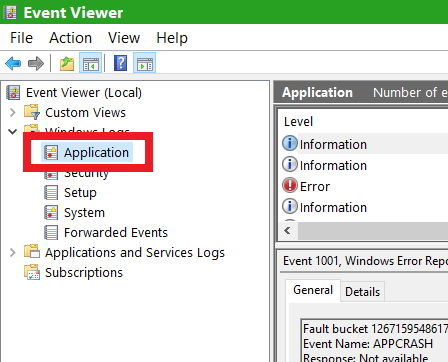Open the Help question mark icon
This screenshot has width=448, height=362.
point(120,63)
